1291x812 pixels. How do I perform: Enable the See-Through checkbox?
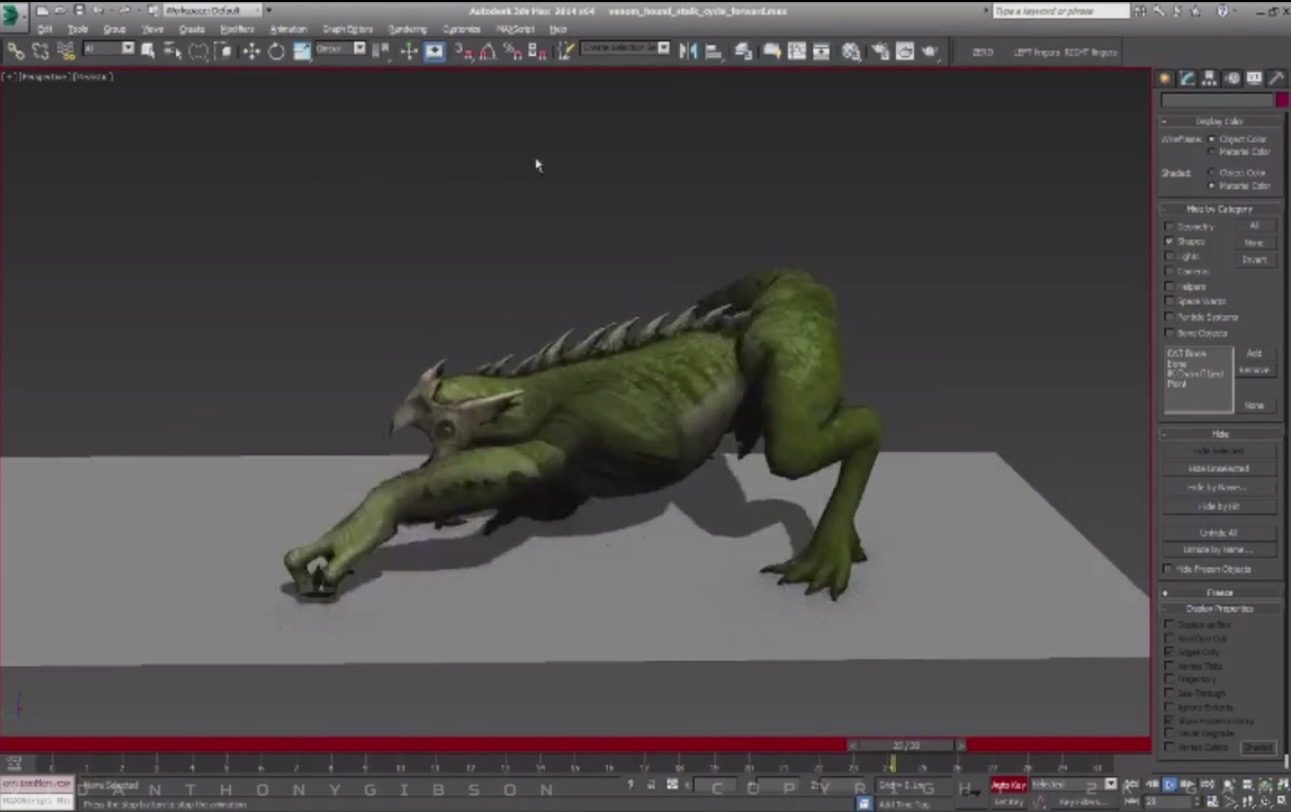click(x=1169, y=692)
